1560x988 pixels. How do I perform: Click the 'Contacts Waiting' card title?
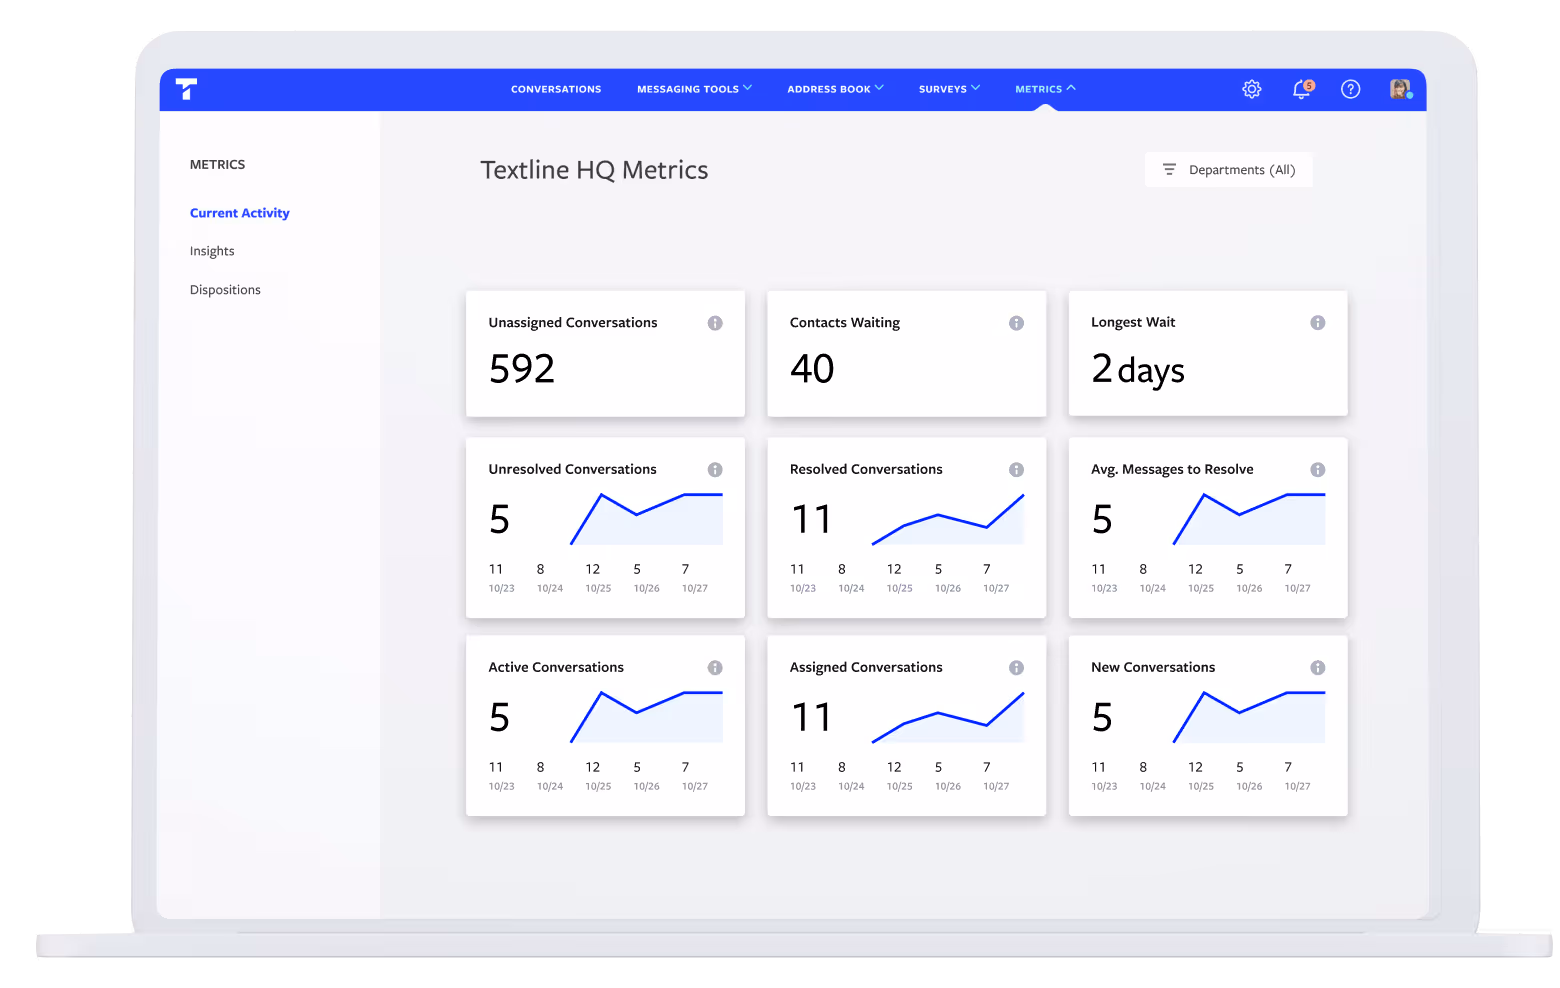845,323
